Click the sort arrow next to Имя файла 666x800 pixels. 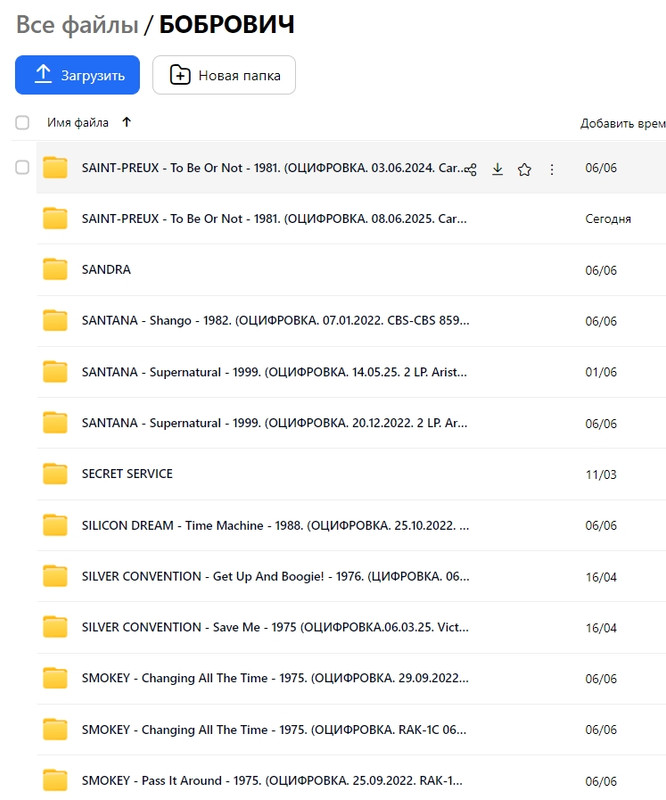point(127,122)
